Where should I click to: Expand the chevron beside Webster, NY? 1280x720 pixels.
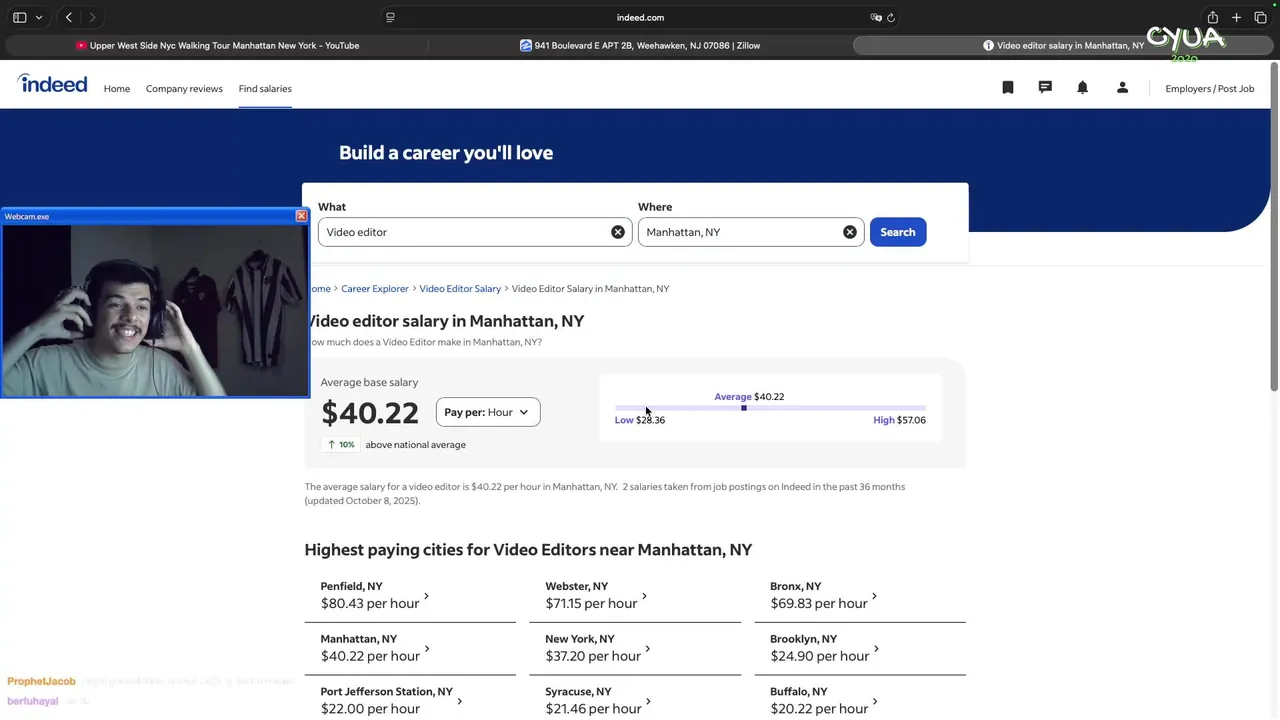tap(644, 596)
